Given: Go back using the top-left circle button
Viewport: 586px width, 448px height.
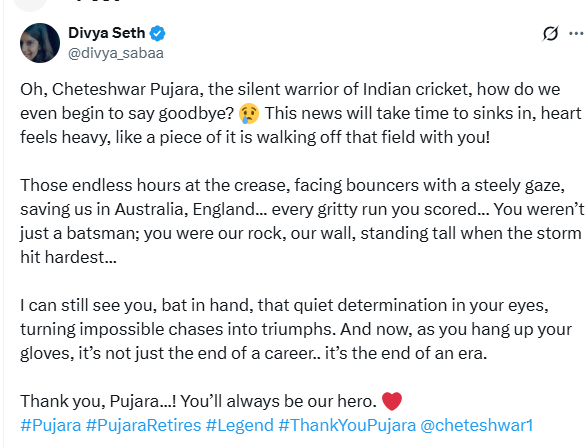Looking at the screenshot, I should 29,4.
